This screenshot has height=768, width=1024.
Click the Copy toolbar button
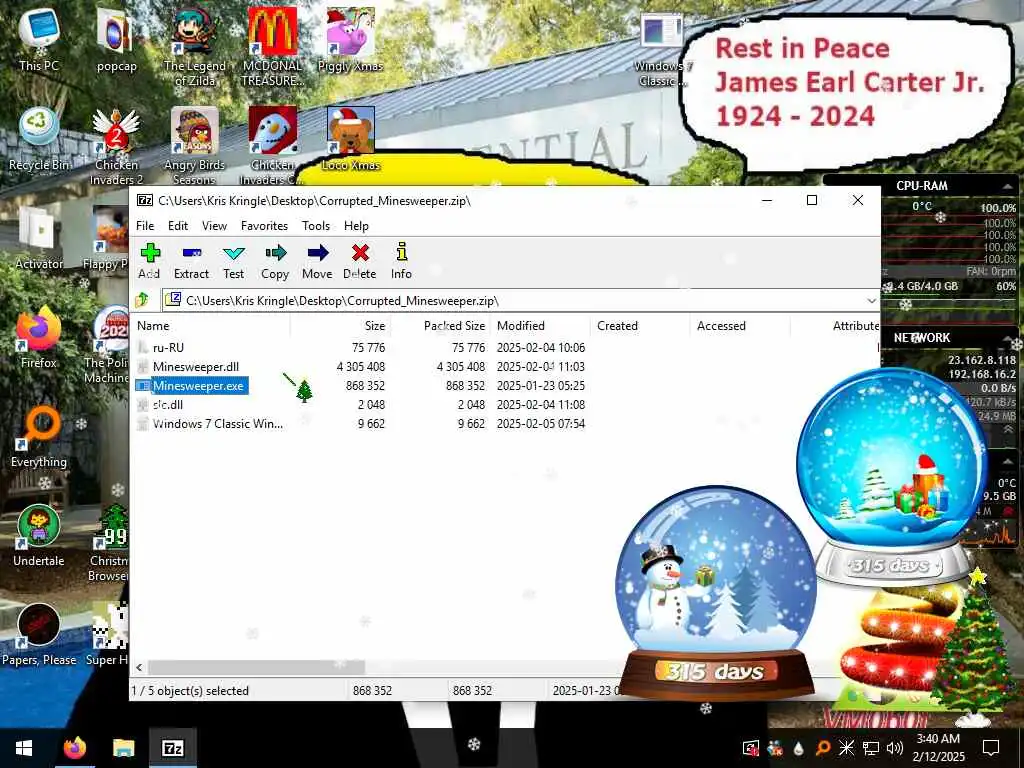[275, 261]
